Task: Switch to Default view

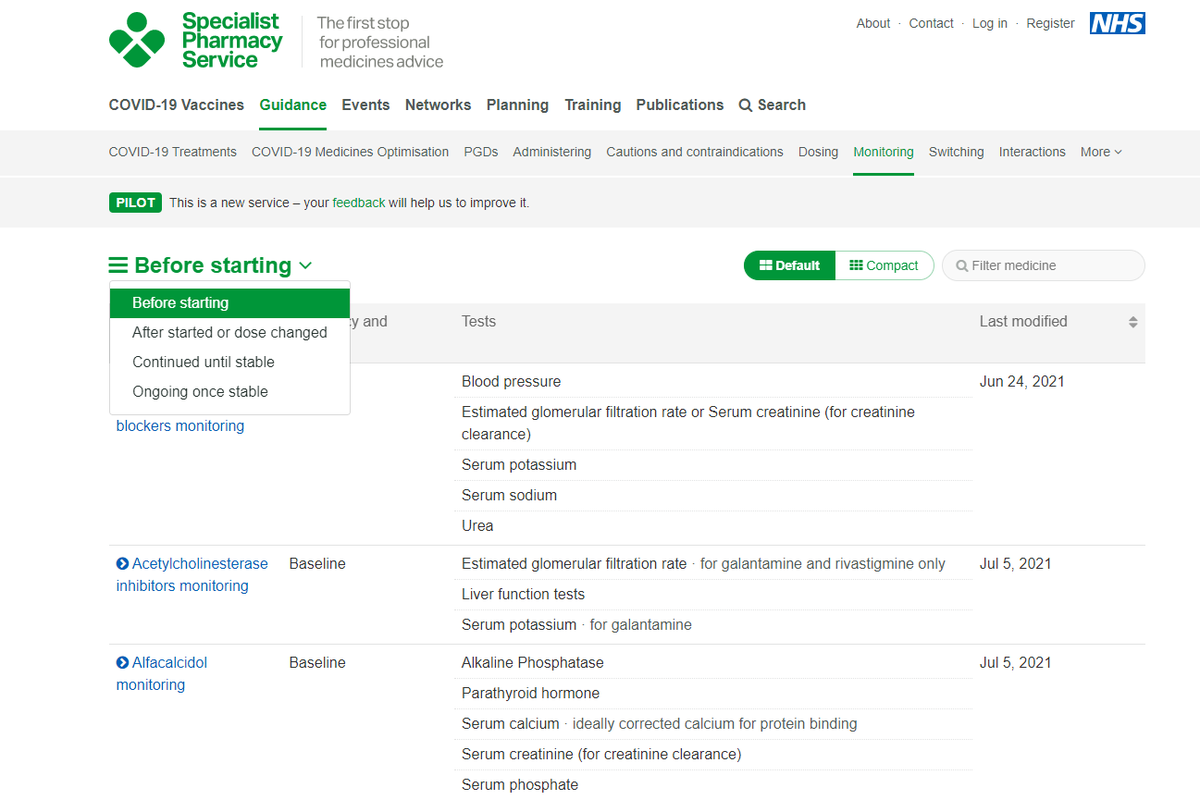Action: click(x=790, y=265)
